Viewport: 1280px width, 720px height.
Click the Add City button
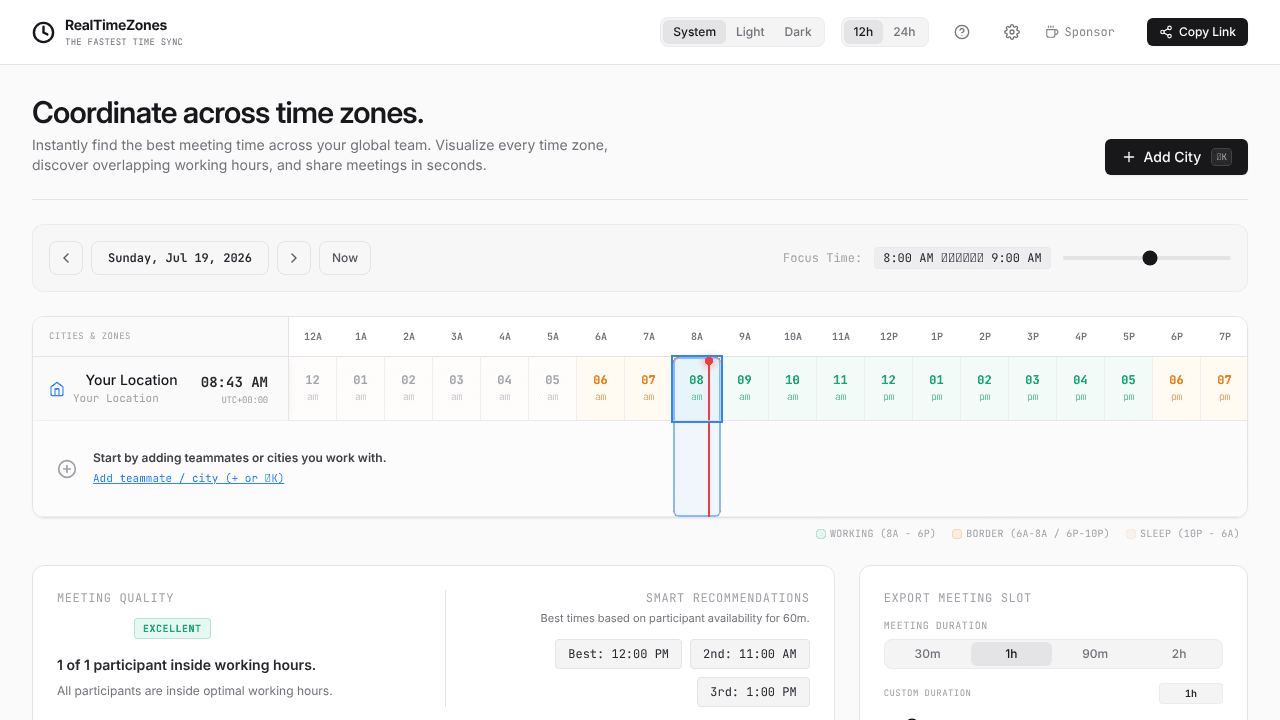point(1176,157)
